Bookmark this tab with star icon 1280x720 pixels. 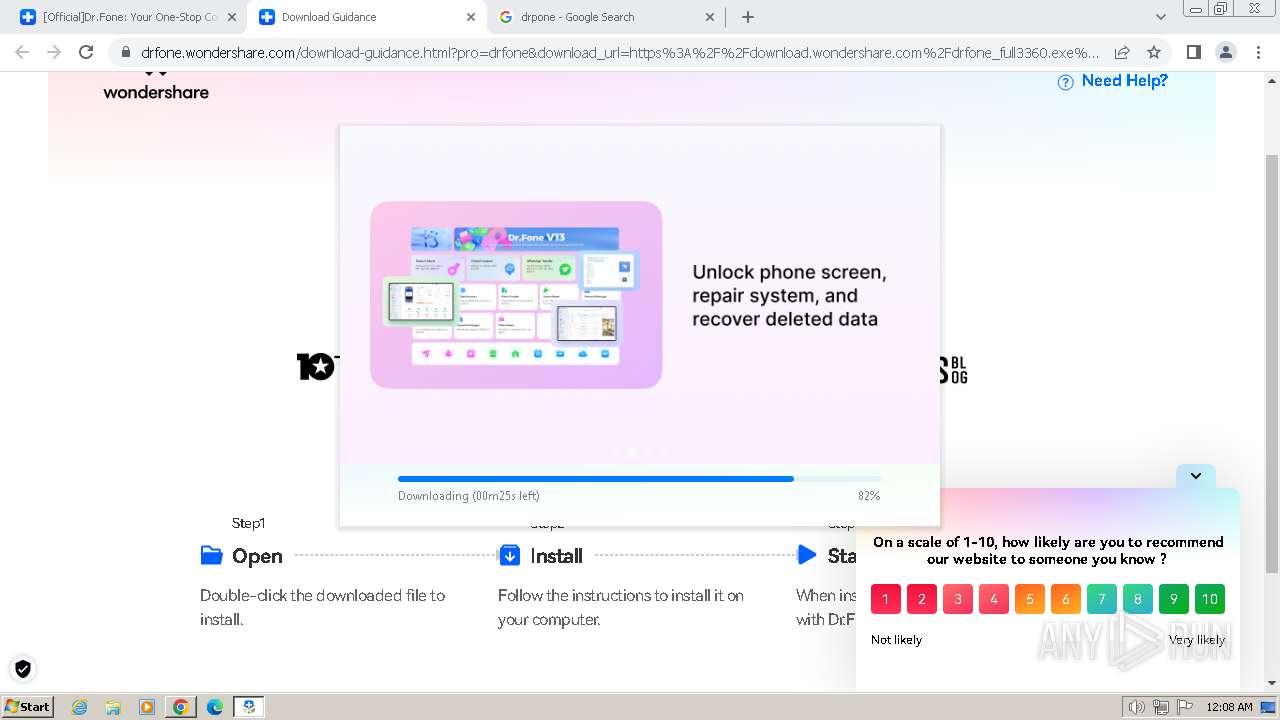1154,52
